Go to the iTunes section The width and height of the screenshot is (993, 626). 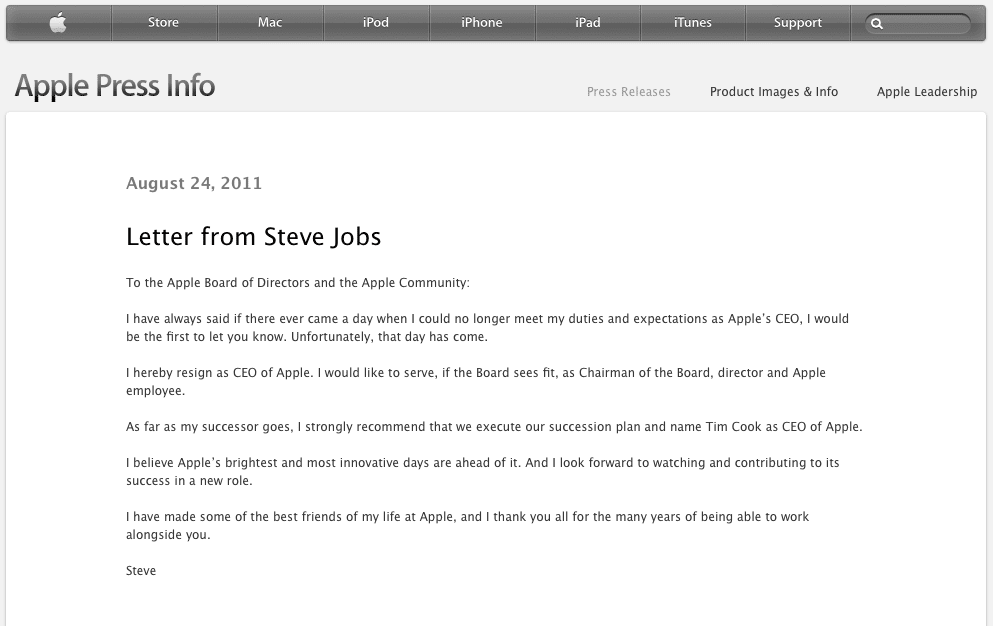tap(693, 23)
